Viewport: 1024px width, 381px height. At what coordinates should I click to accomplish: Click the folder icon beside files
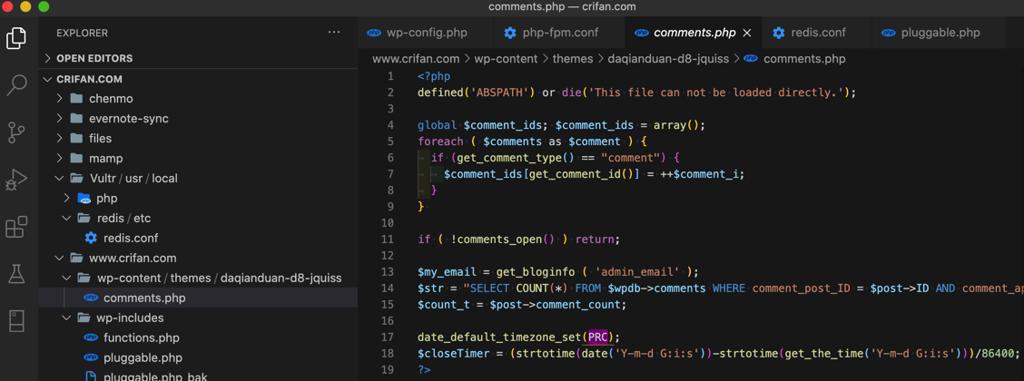[x=76, y=139]
